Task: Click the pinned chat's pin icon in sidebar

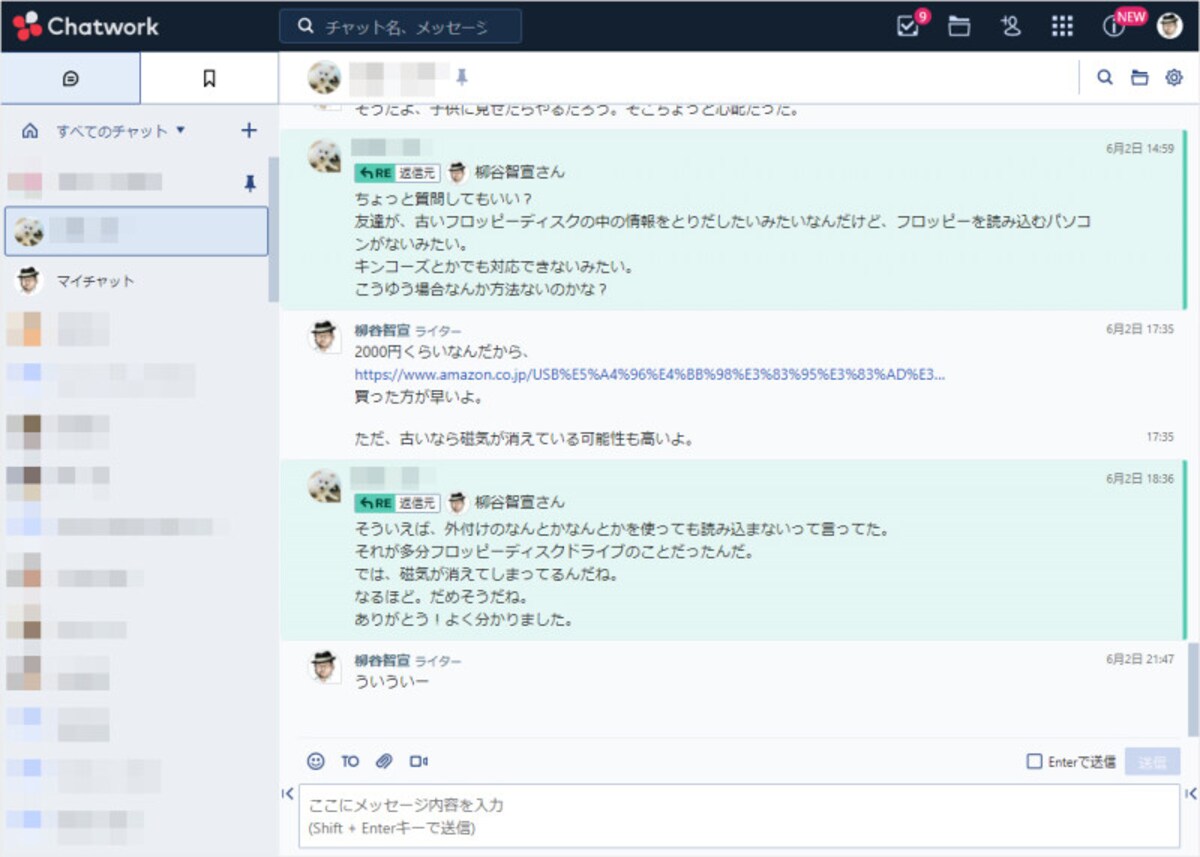Action: tap(250, 182)
